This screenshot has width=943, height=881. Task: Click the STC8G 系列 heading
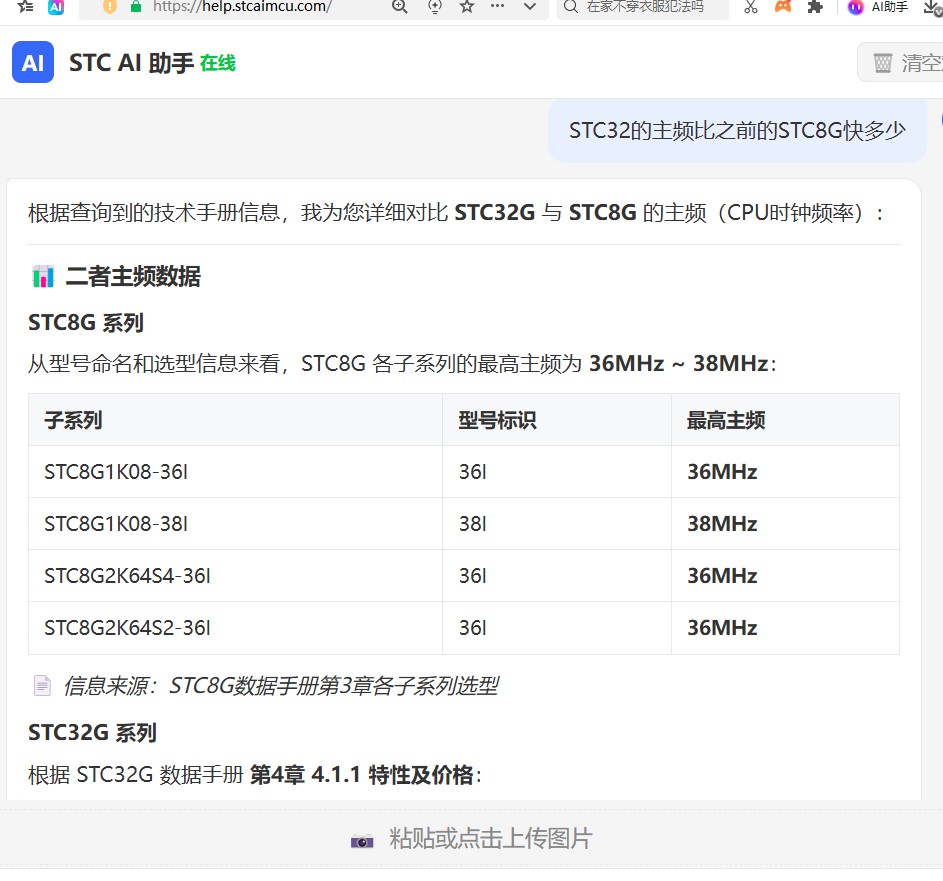point(86,323)
